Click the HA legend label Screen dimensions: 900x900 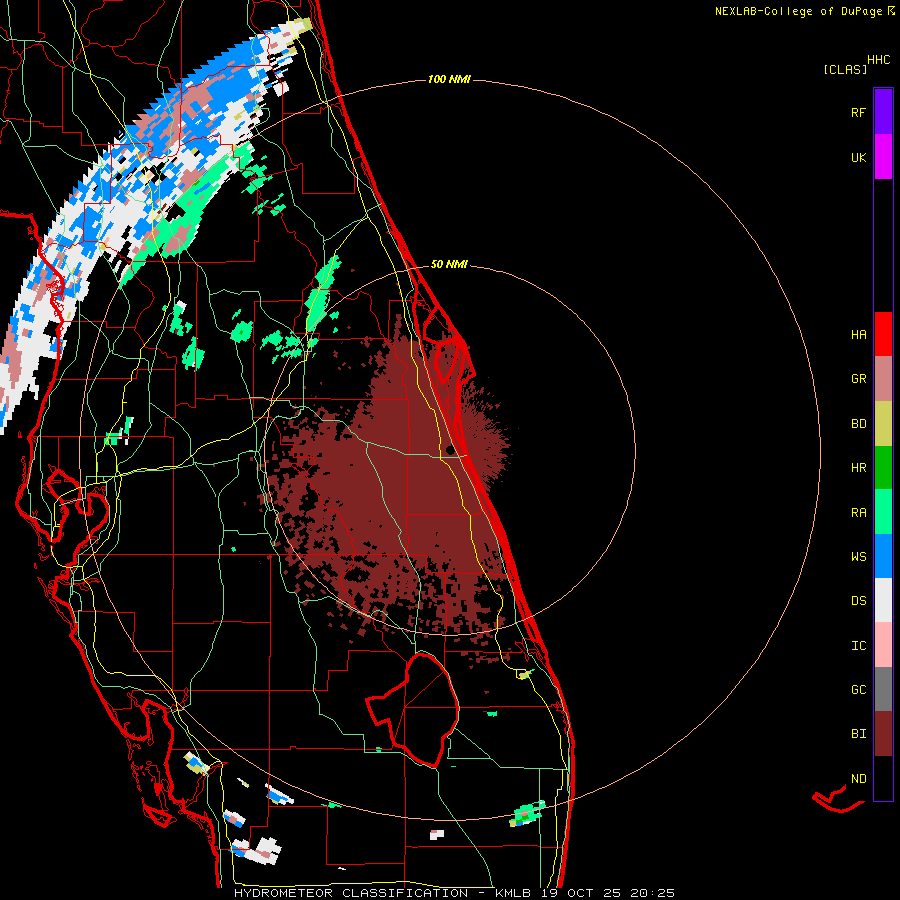(x=858, y=335)
